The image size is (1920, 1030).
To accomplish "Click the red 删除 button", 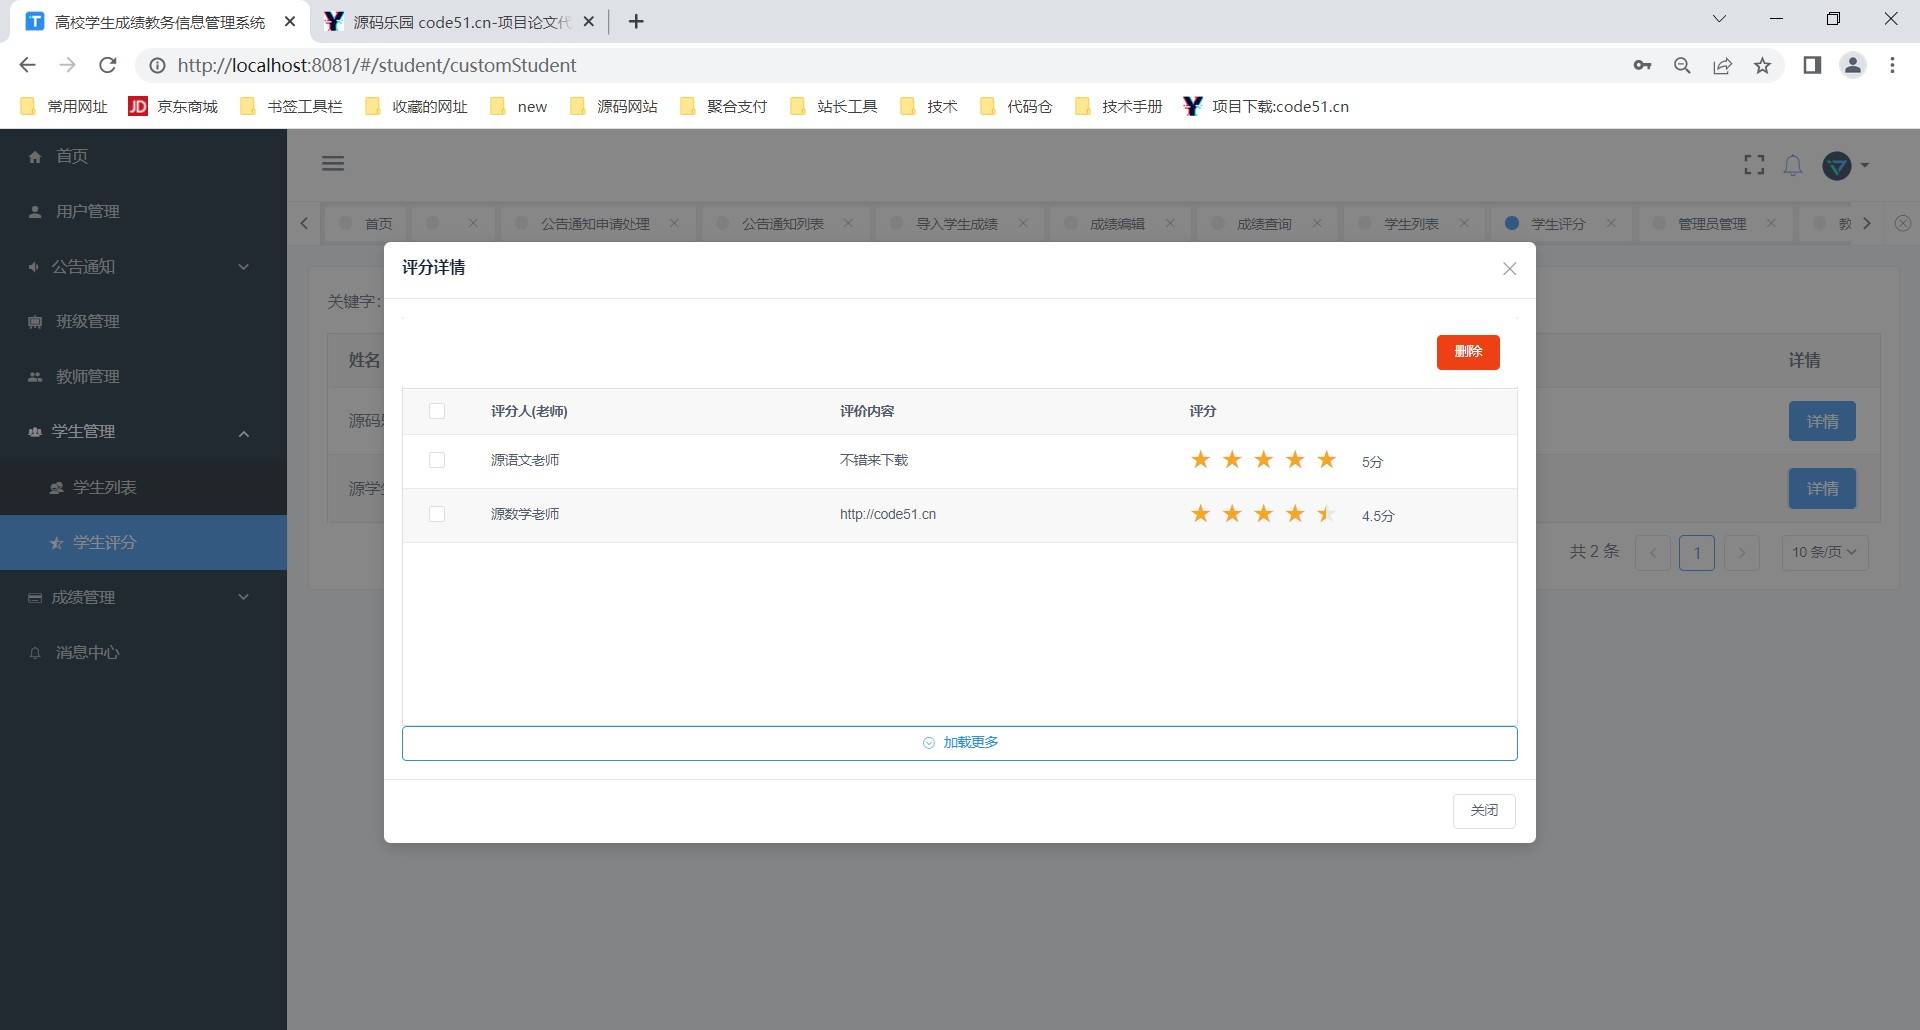I will 1467,352.
